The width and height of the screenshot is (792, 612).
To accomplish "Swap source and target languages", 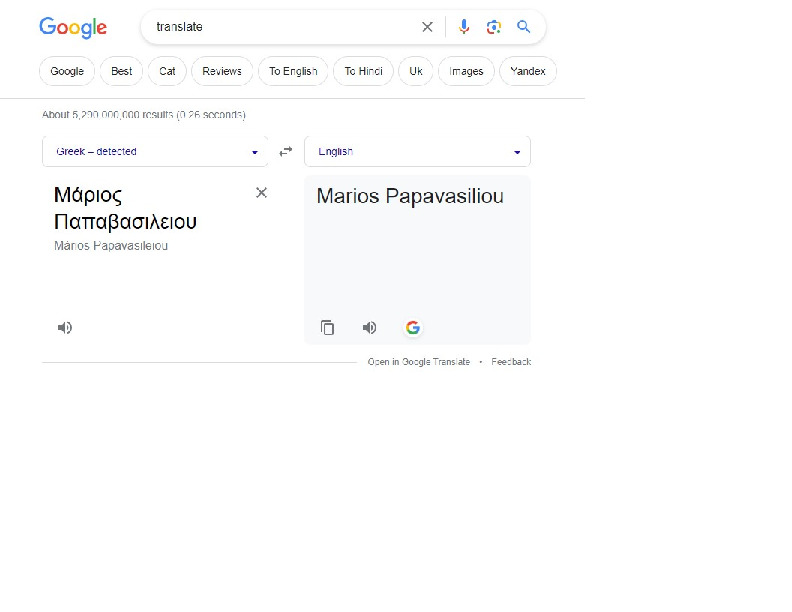I will 286,152.
